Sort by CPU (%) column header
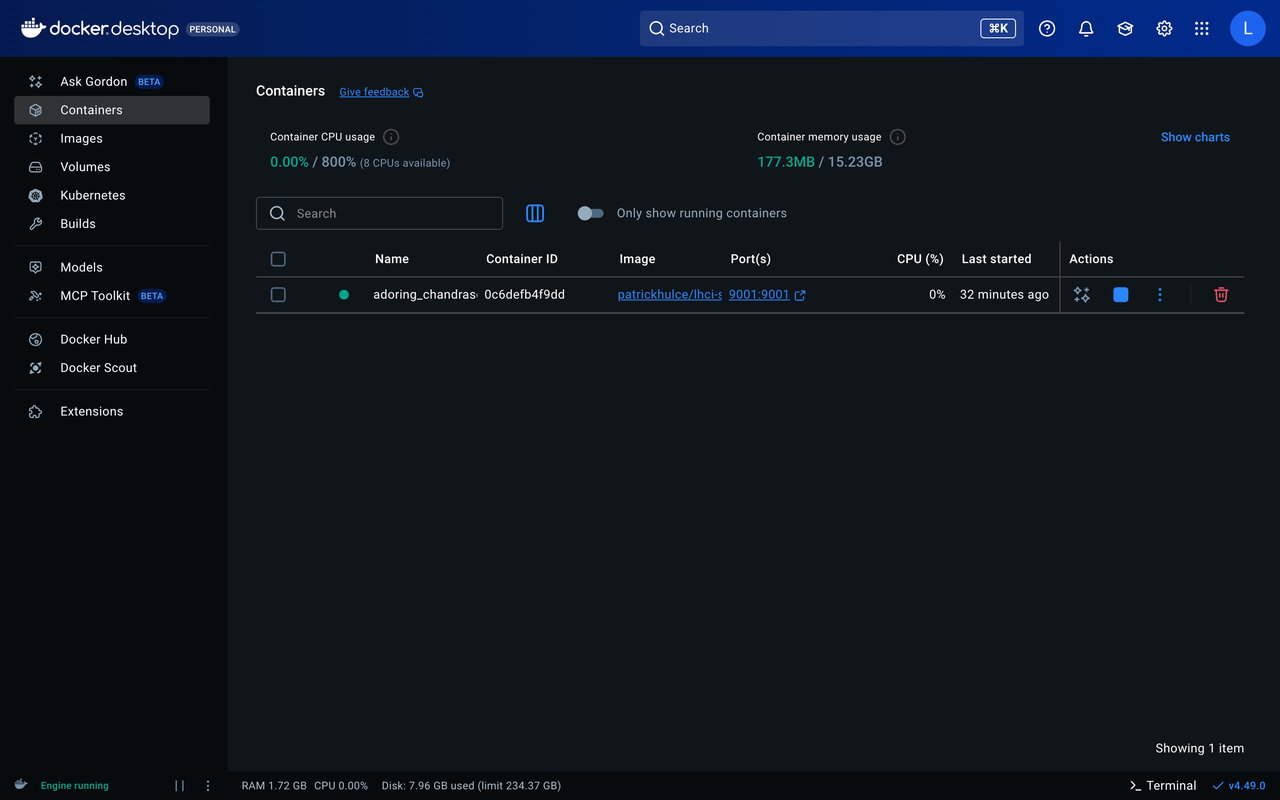Image resolution: width=1280 pixels, height=800 pixels. pos(920,259)
